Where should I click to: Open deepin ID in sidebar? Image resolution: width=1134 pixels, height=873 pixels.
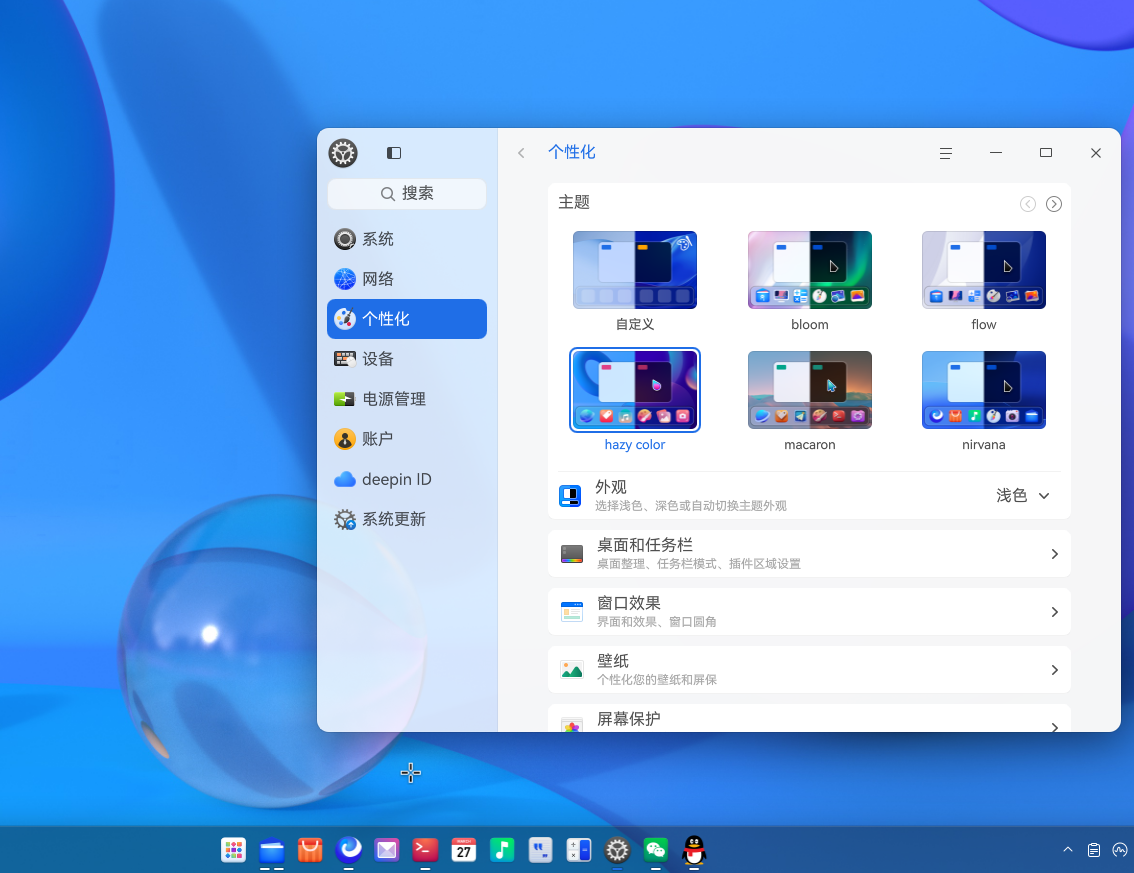click(x=406, y=479)
